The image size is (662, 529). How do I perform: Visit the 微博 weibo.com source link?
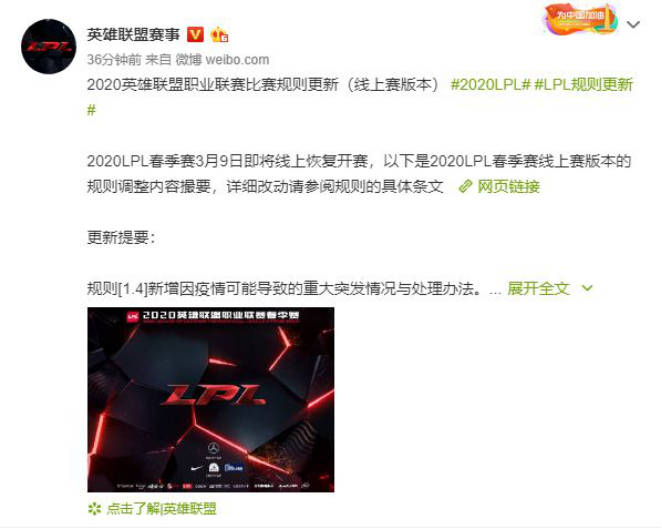[x=222, y=60]
